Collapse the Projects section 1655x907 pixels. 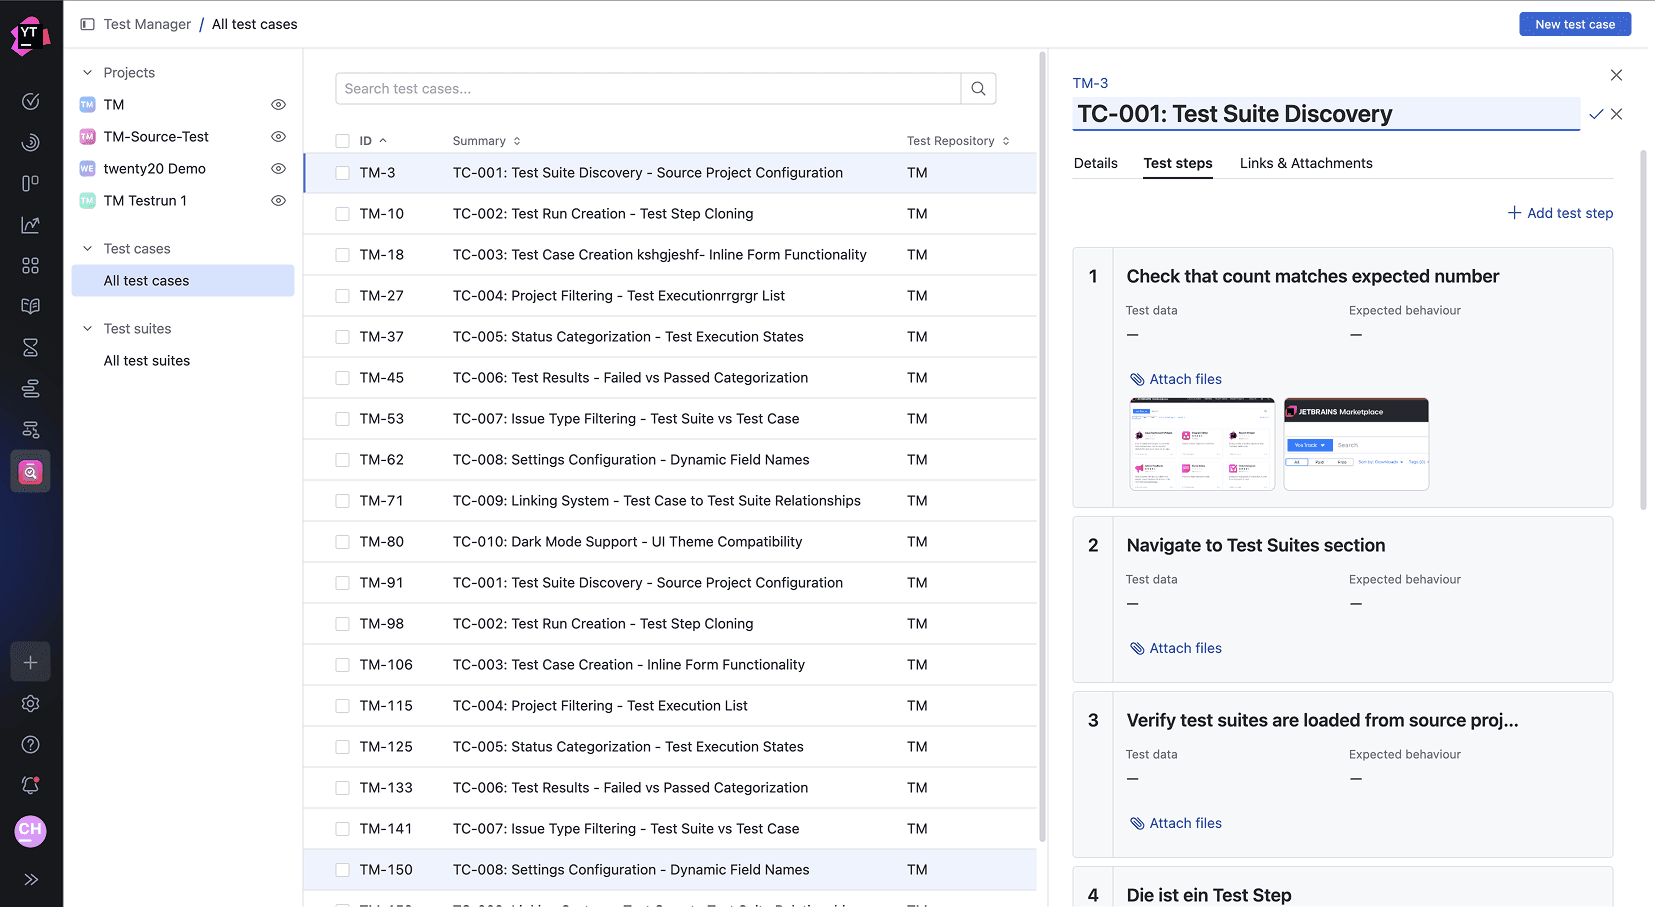(x=86, y=72)
